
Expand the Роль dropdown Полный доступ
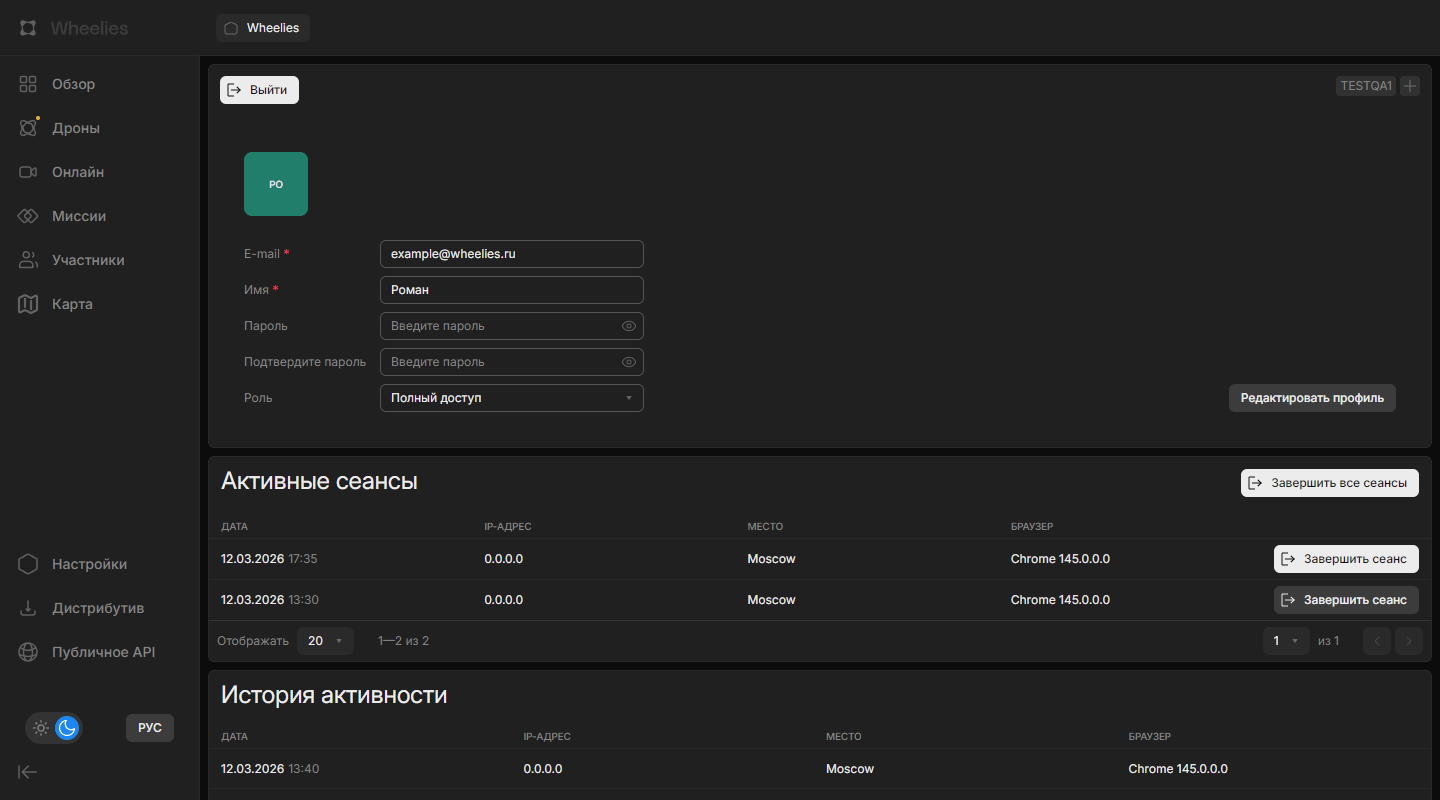click(x=512, y=398)
